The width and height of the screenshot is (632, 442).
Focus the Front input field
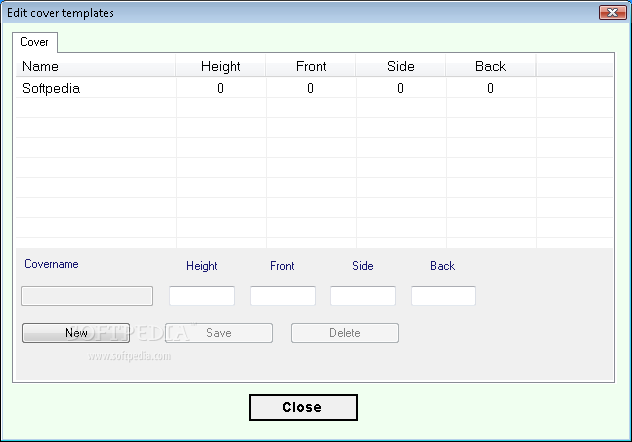click(x=283, y=296)
